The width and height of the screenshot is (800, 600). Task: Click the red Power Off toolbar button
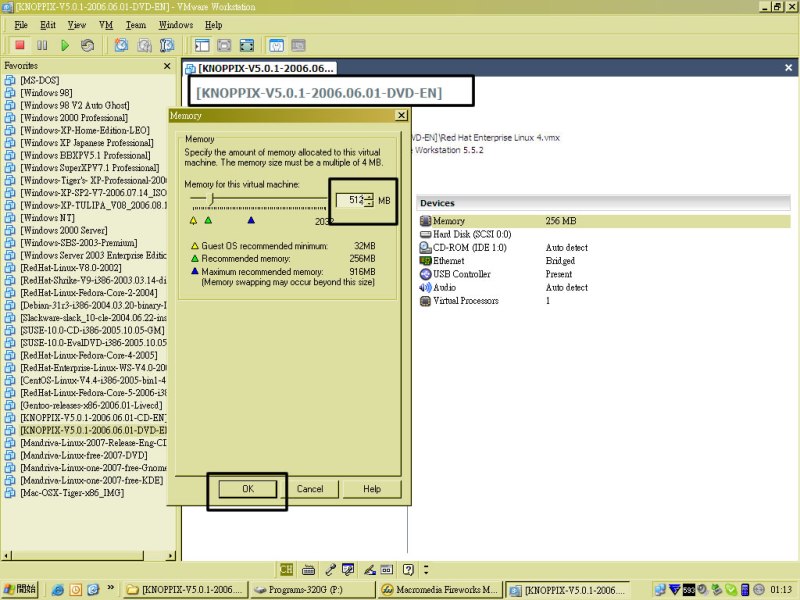click(19, 45)
